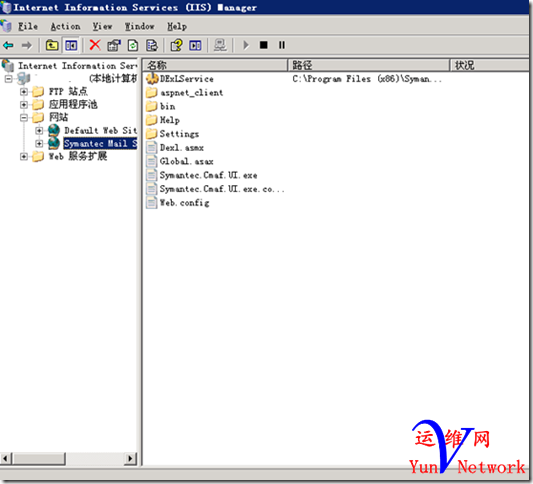
Task: Select FTP 站点 in the tree
Action: (x=68, y=91)
